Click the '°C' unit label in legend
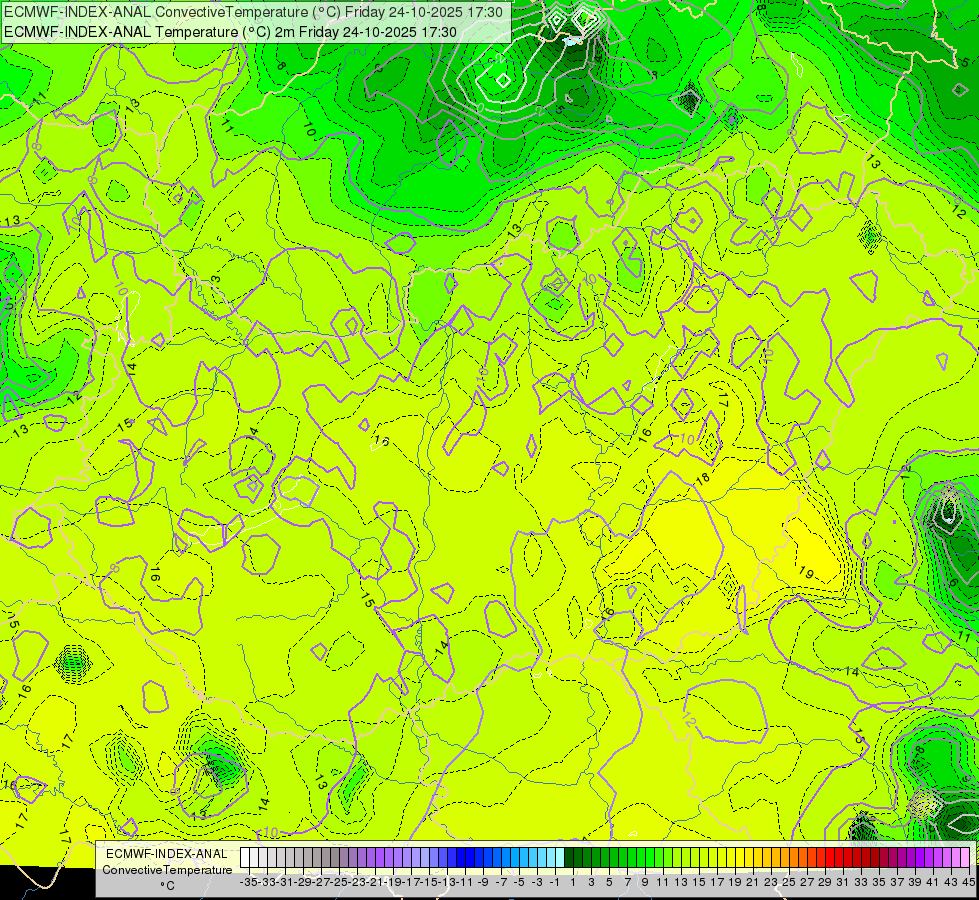The width and height of the screenshot is (979, 900). 167,886
